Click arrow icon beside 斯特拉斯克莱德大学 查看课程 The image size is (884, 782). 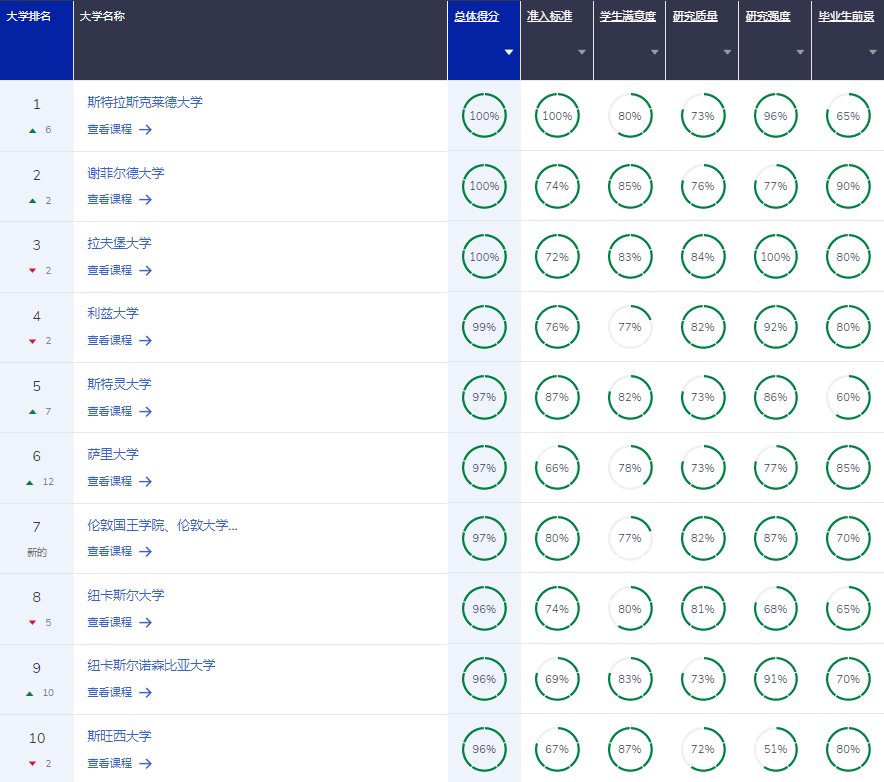tap(145, 129)
